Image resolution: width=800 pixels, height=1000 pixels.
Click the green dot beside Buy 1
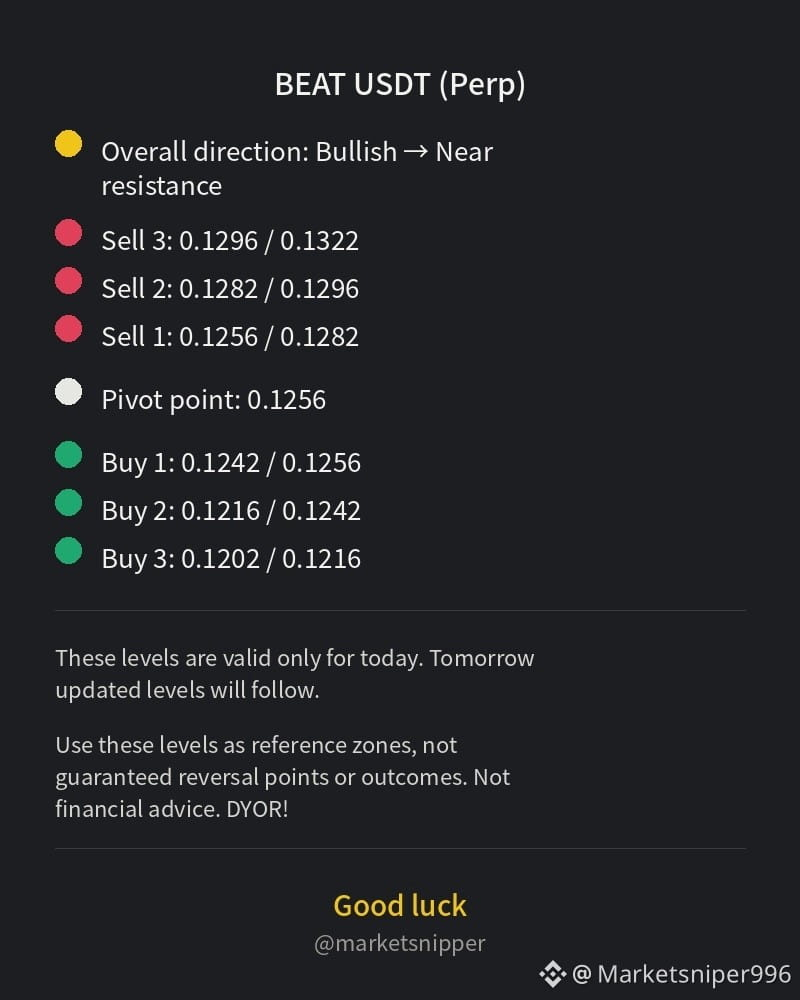click(68, 455)
